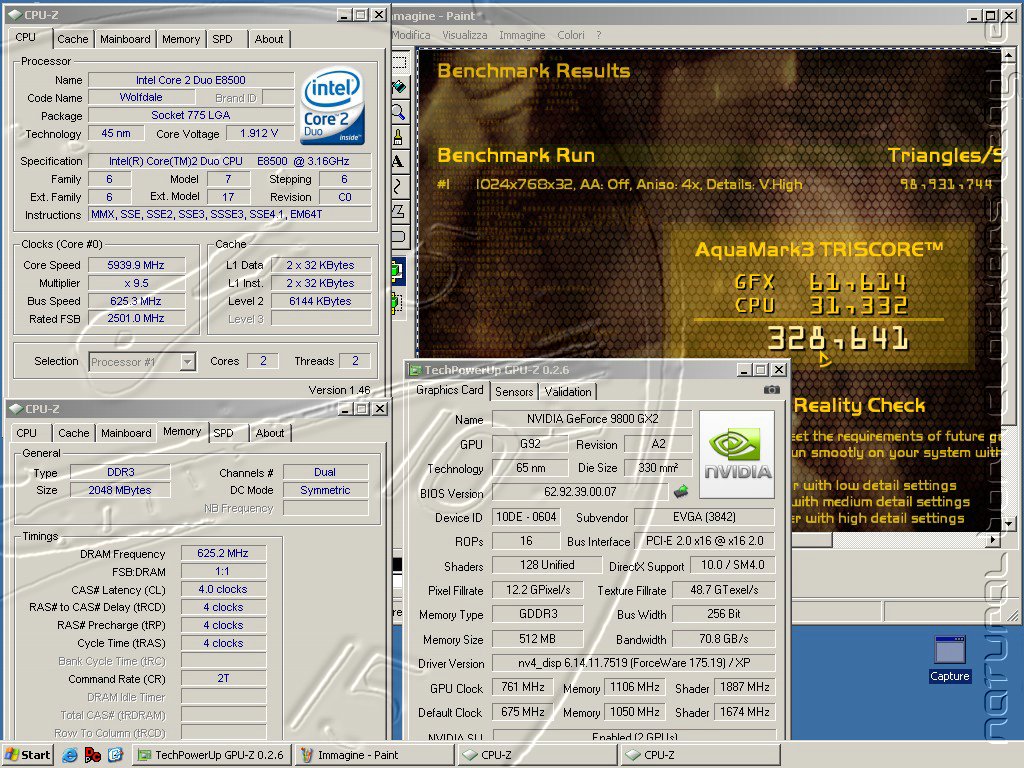This screenshot has height=768, width=1024.
Task: Click the Start button
Action: coord(27,755)
